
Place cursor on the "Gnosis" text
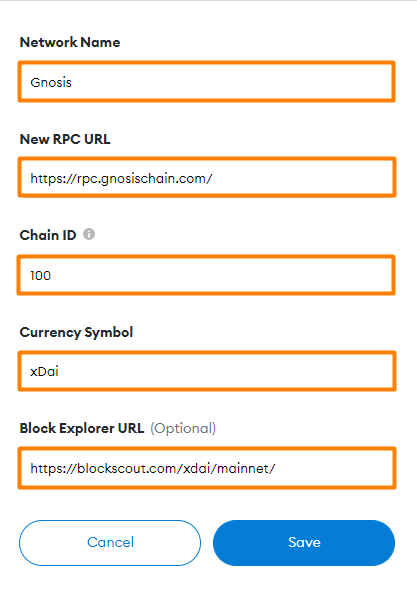pos(51,83)
